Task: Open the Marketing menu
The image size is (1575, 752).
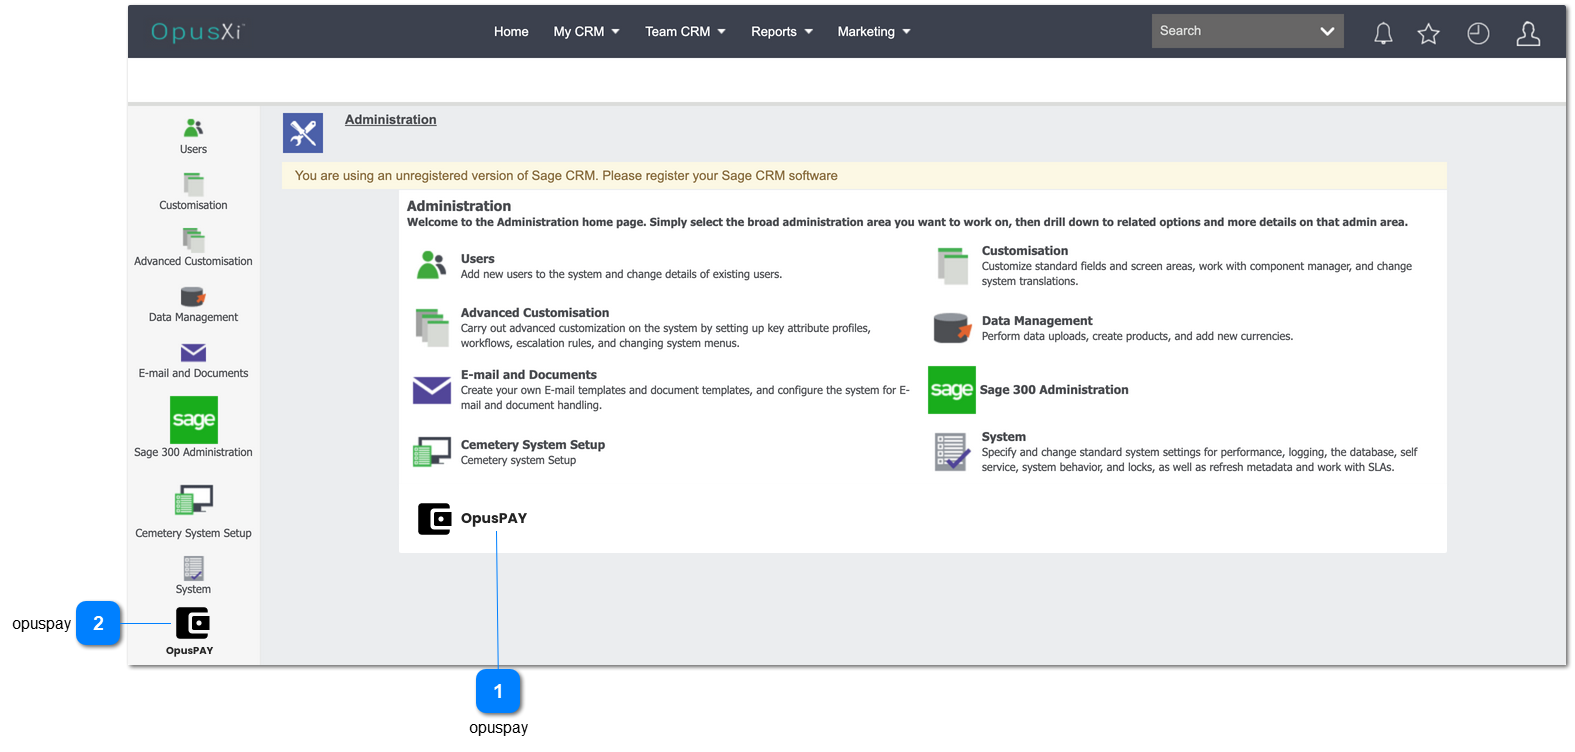Action: [873, 32]
